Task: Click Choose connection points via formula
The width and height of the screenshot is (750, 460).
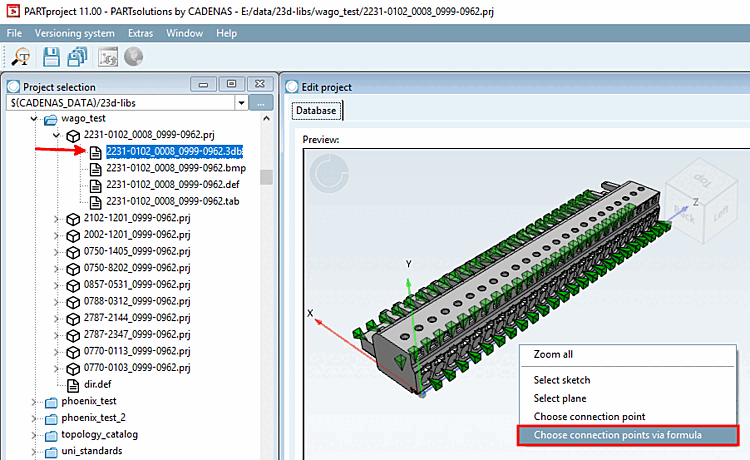Action: pos(628,435)
